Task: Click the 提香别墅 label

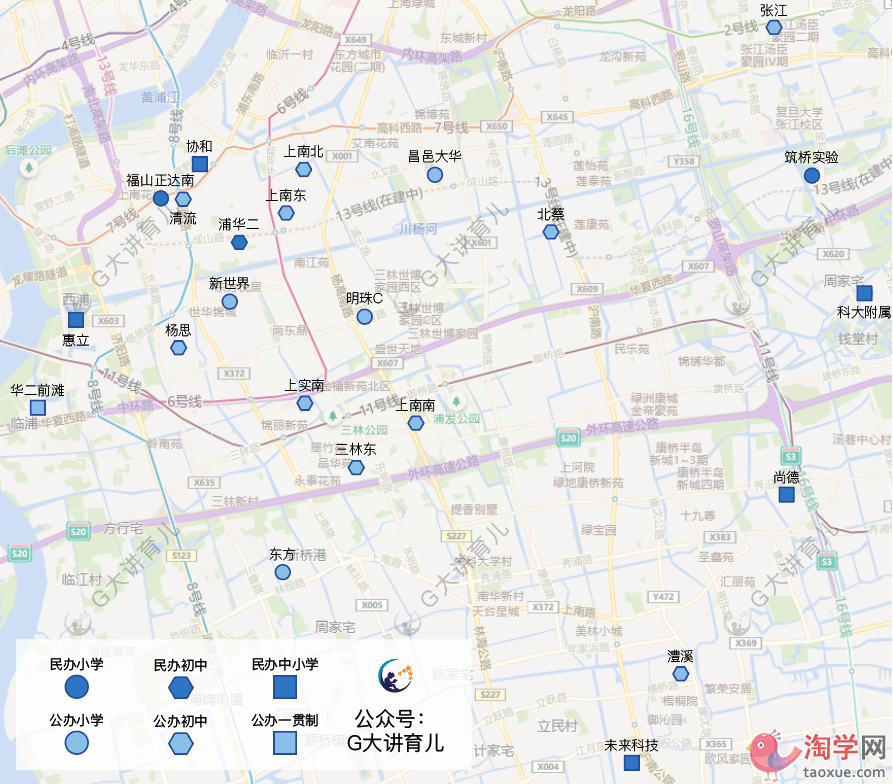Action: pyautogui.click(x=474, y=509)
